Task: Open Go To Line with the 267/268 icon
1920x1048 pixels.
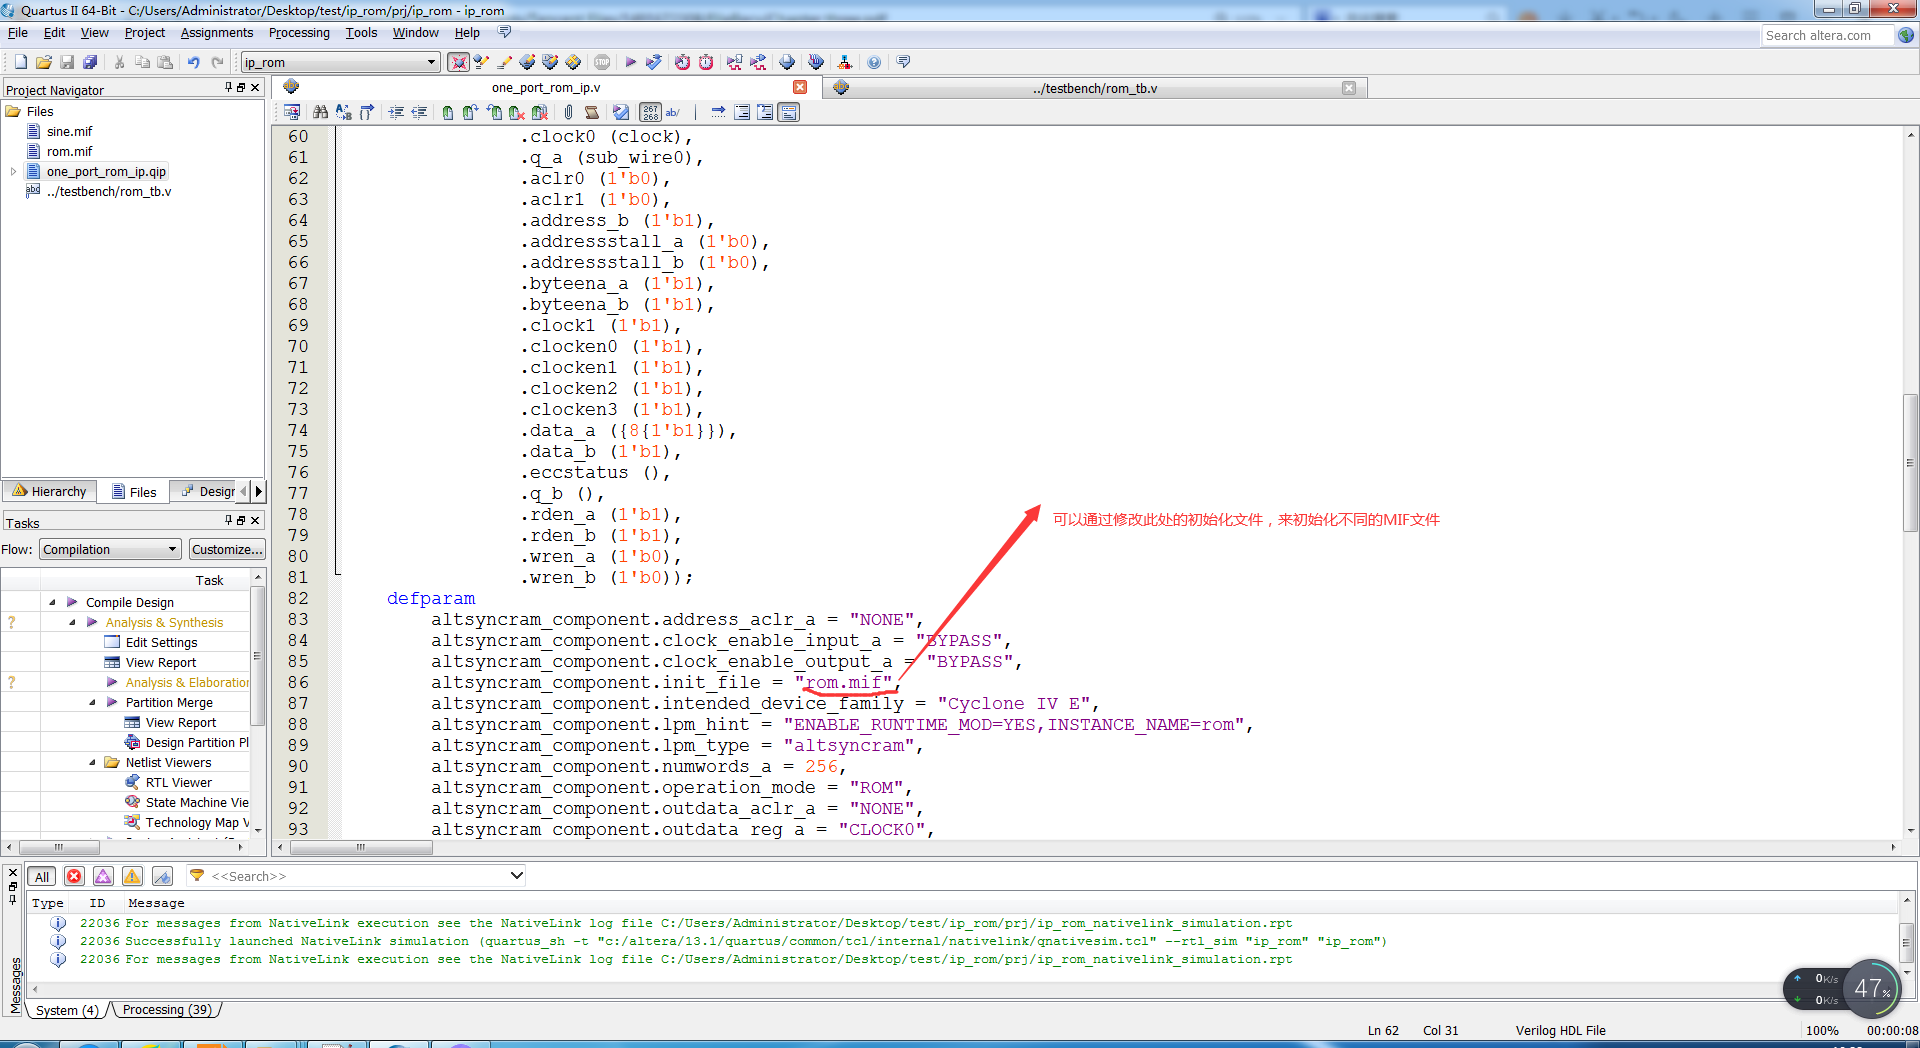Action: coord(650,112)
